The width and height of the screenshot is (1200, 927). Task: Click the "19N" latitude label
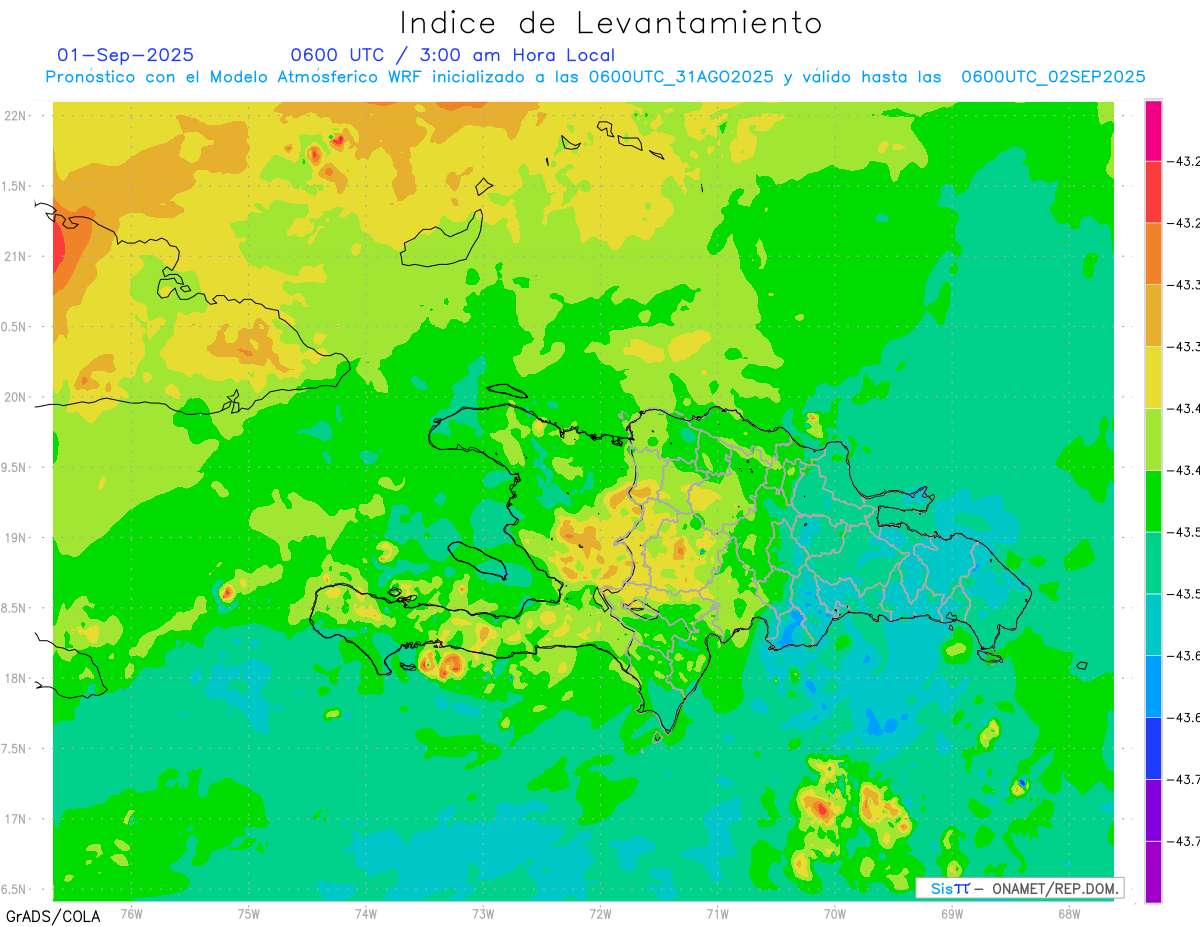[14, 538]
